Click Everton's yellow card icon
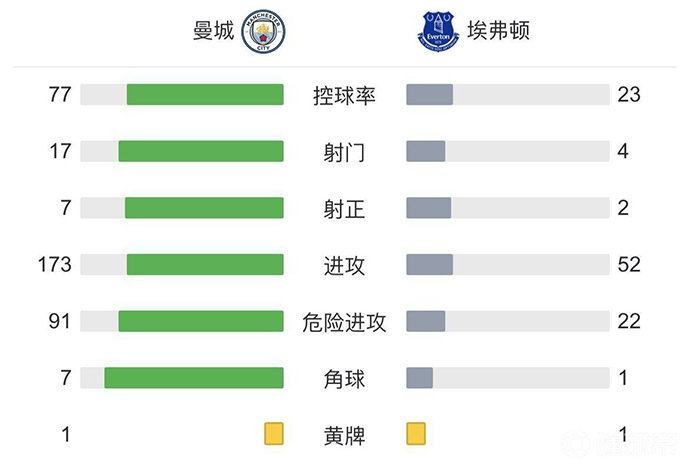 pyautogui.click(x=416, y=434)
